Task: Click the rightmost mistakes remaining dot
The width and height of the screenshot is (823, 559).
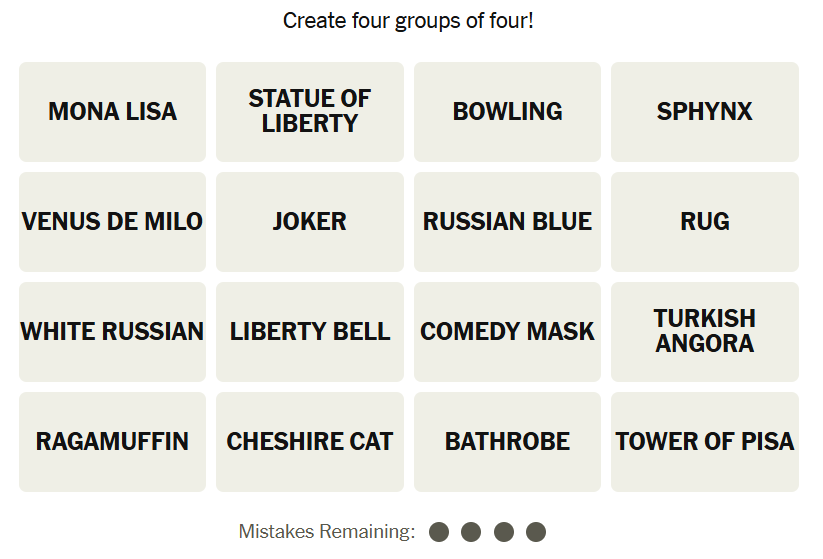Action: [x=536, y=532]
